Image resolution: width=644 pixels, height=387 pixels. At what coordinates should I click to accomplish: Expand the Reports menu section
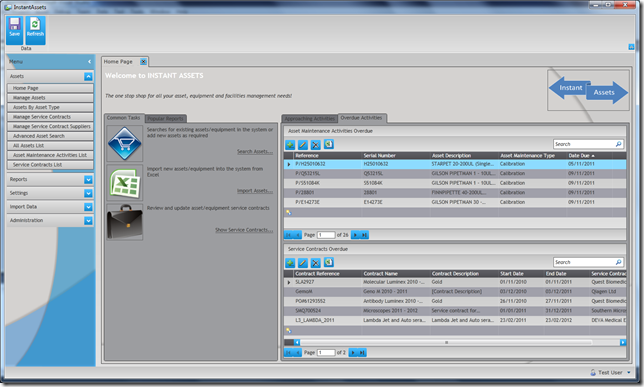coord(88,180)
